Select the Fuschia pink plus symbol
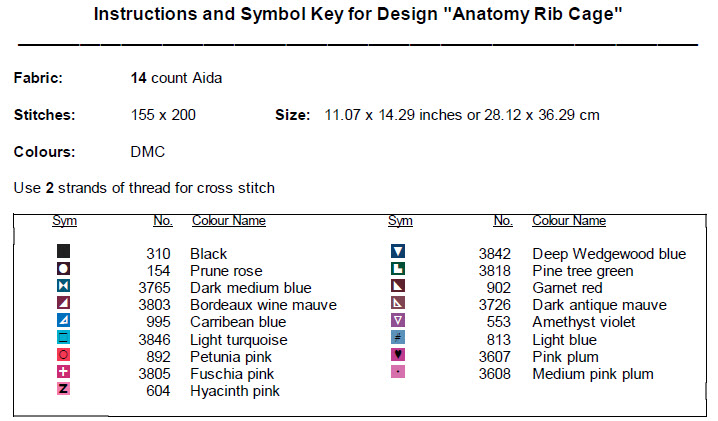Screen dimensions: 718x421 coord(64,372)
